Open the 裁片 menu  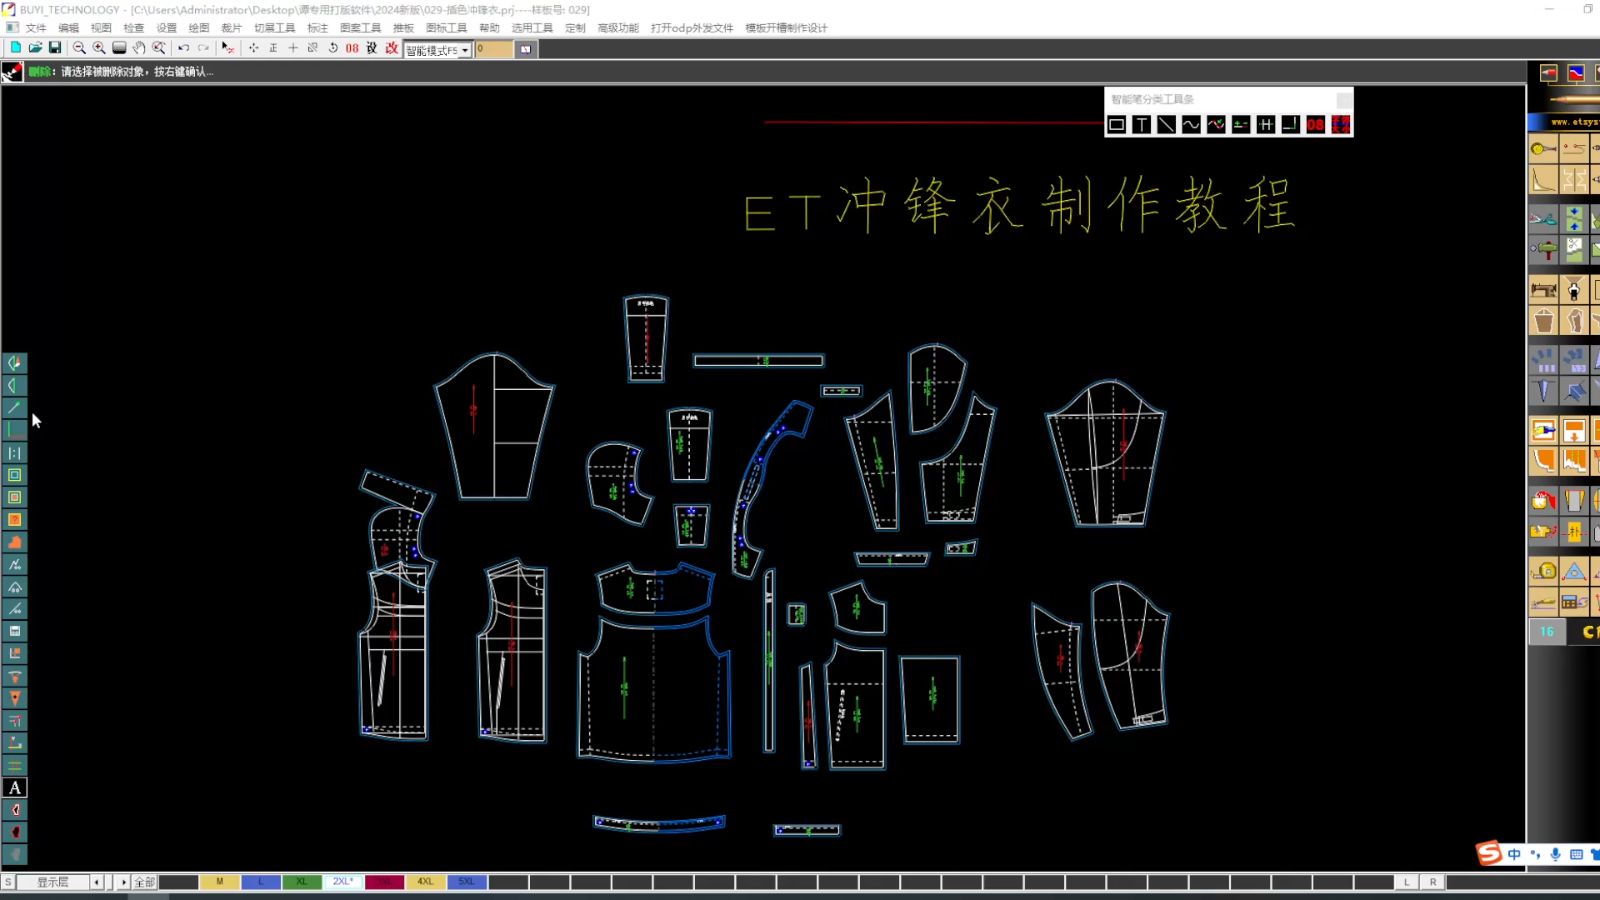[x=231, y=28]
